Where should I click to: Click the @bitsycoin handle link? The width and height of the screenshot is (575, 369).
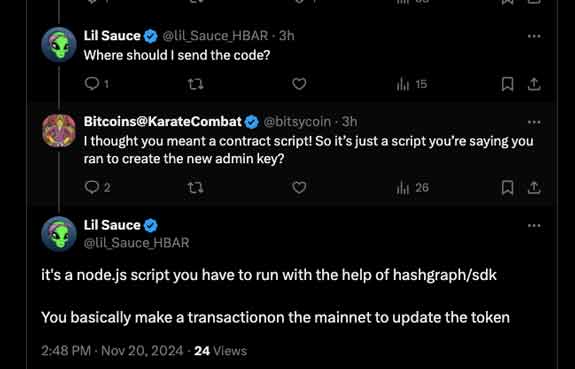[x=297, y=122]
